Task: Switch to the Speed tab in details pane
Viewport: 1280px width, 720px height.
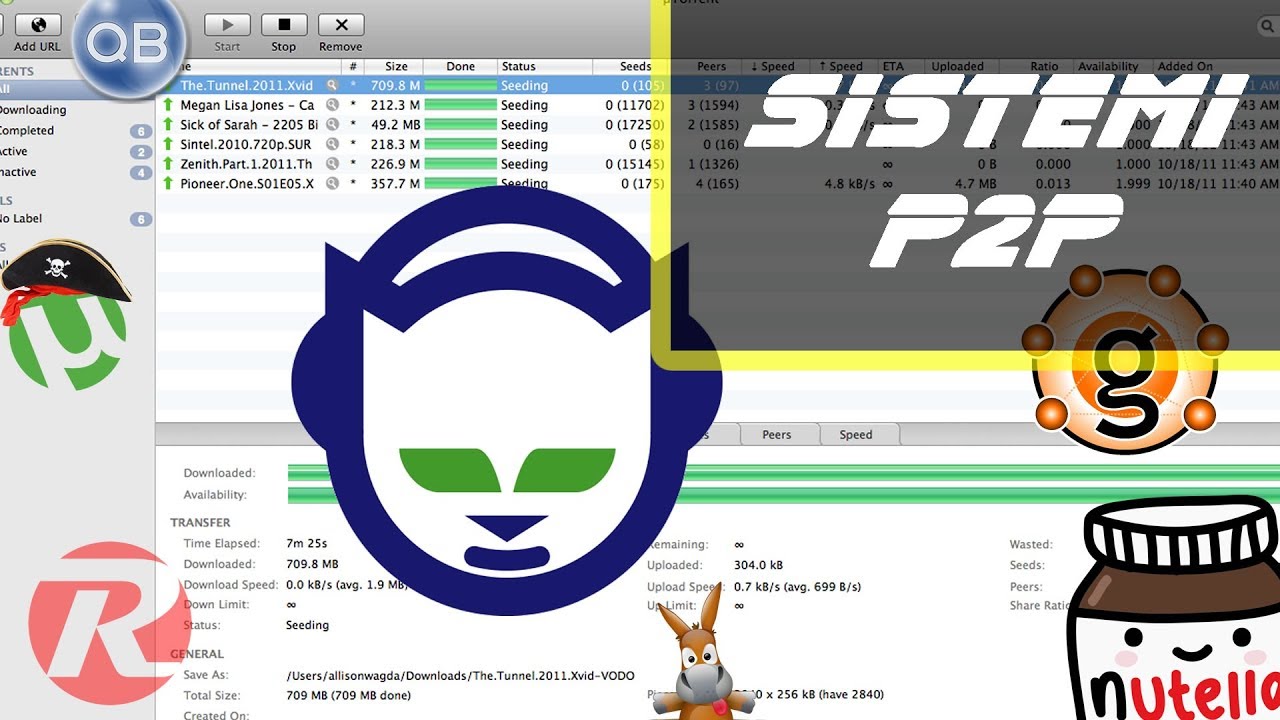Action: coord(856,434)
